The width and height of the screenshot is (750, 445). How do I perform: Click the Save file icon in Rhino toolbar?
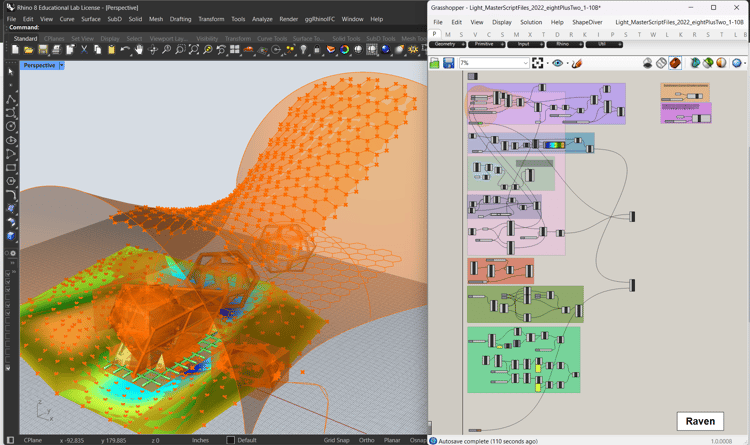coord(43,50)
